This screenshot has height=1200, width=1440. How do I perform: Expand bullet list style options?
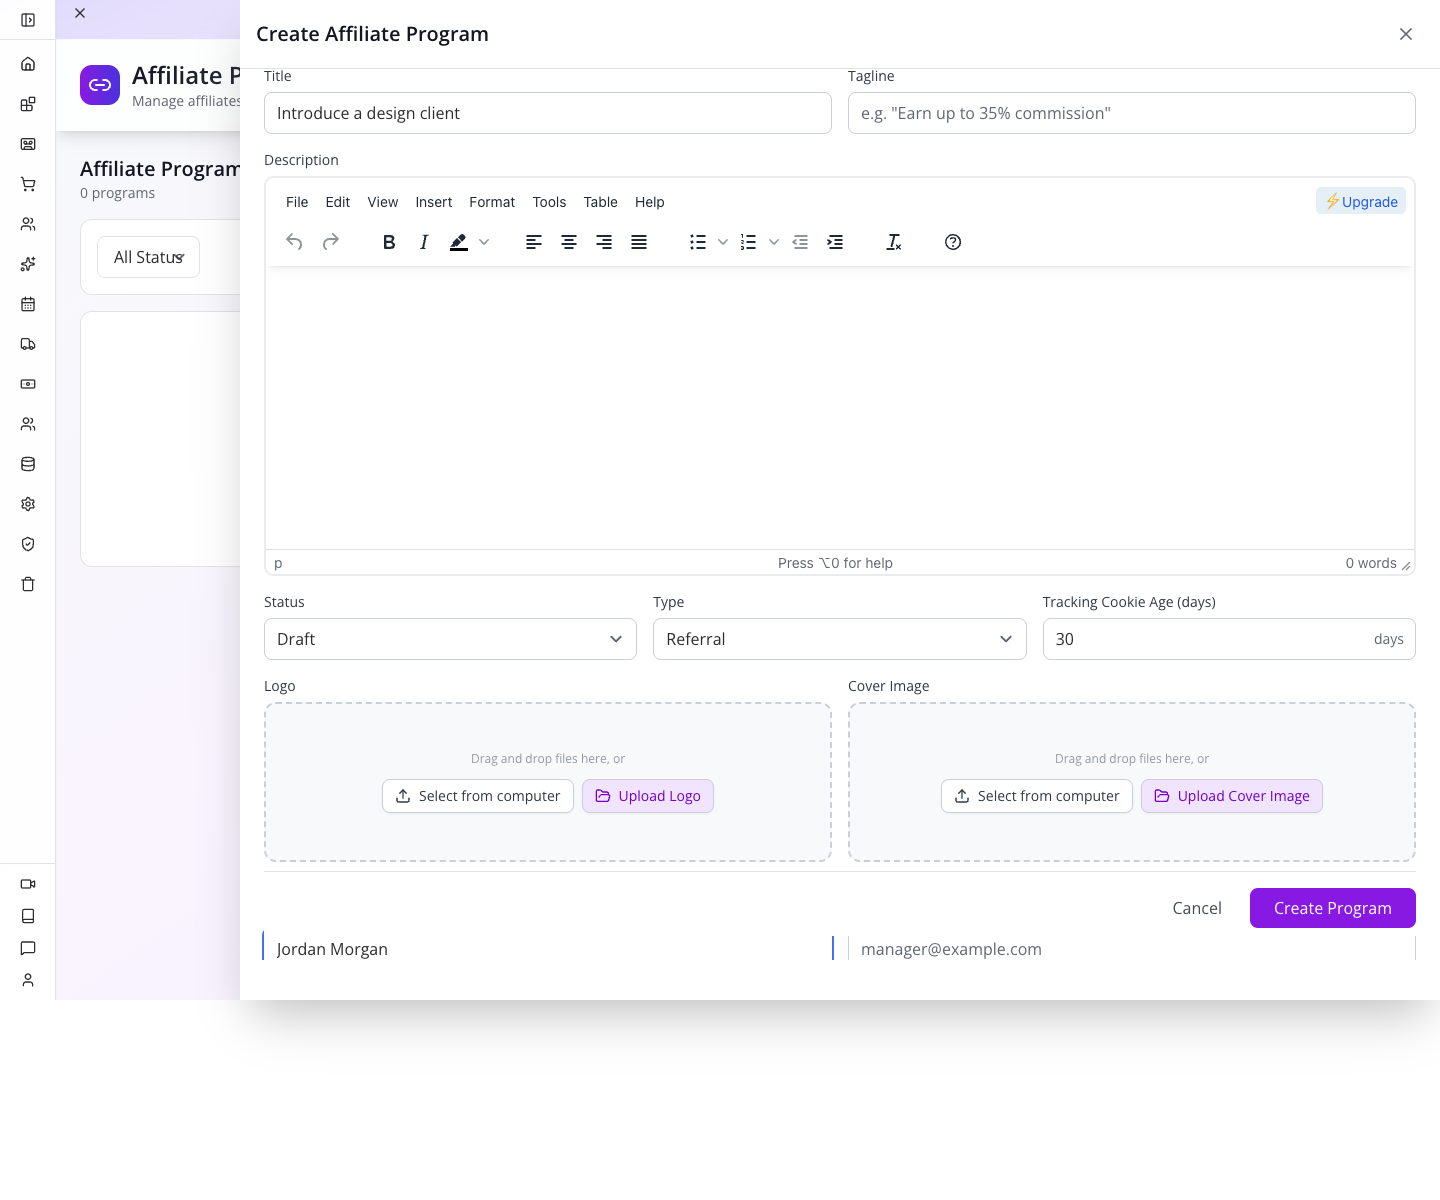[x=723, y=242]
